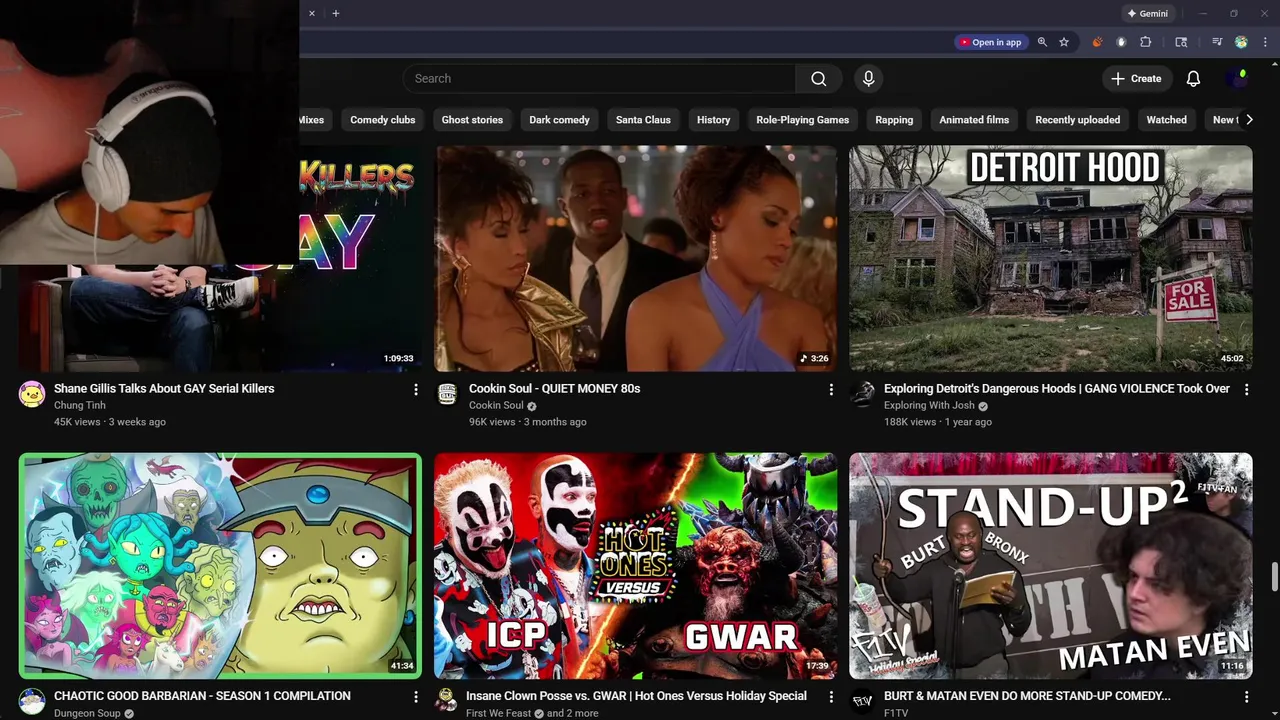Open First We Feast channel avatar
This screenshot has width=1280, height=720.
coord(447,701)
